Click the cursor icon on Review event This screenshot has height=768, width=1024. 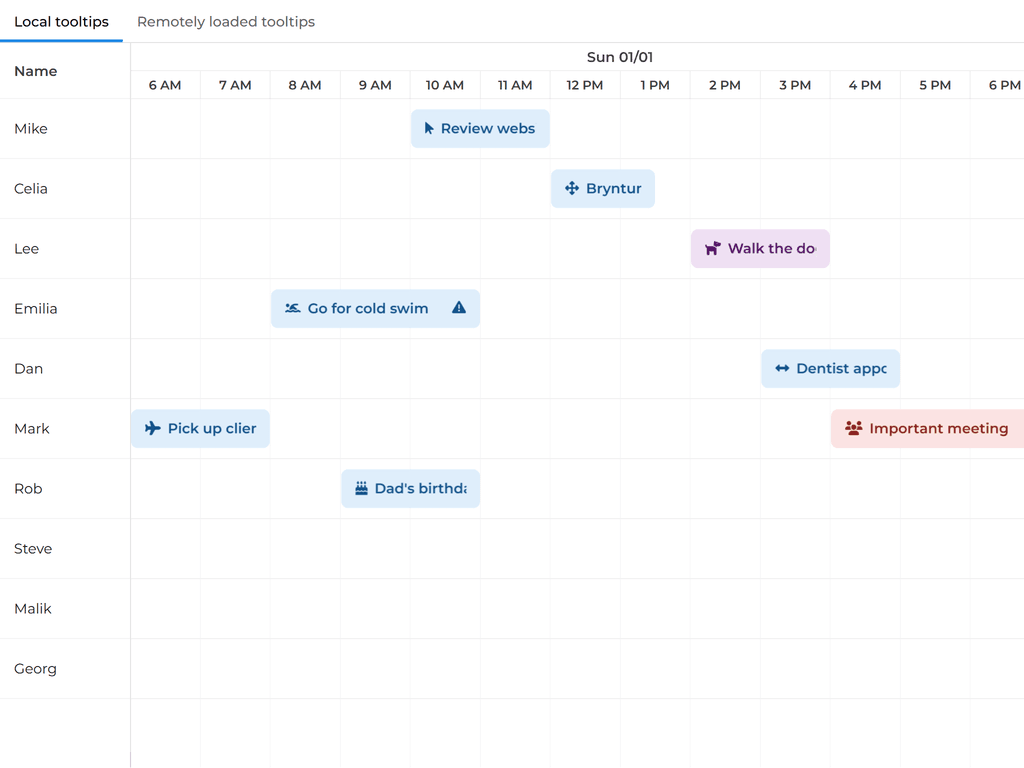(429, 129)
